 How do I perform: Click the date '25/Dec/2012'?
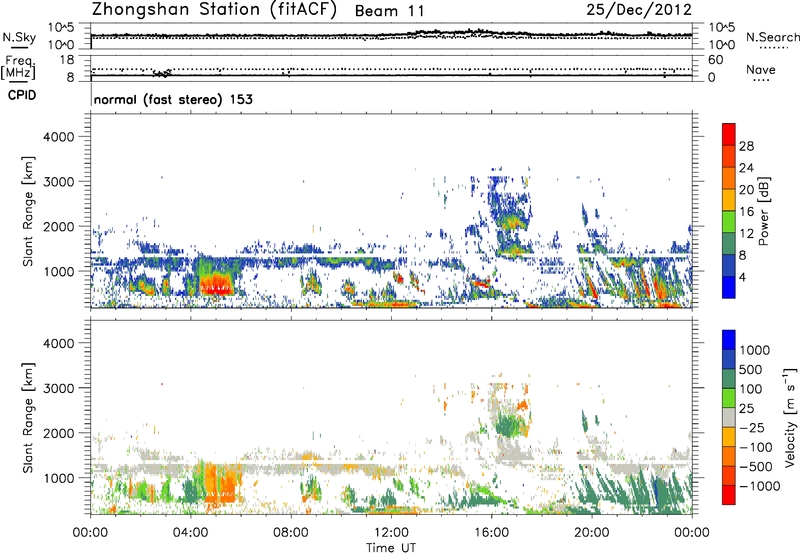click(x=639, y=10)
